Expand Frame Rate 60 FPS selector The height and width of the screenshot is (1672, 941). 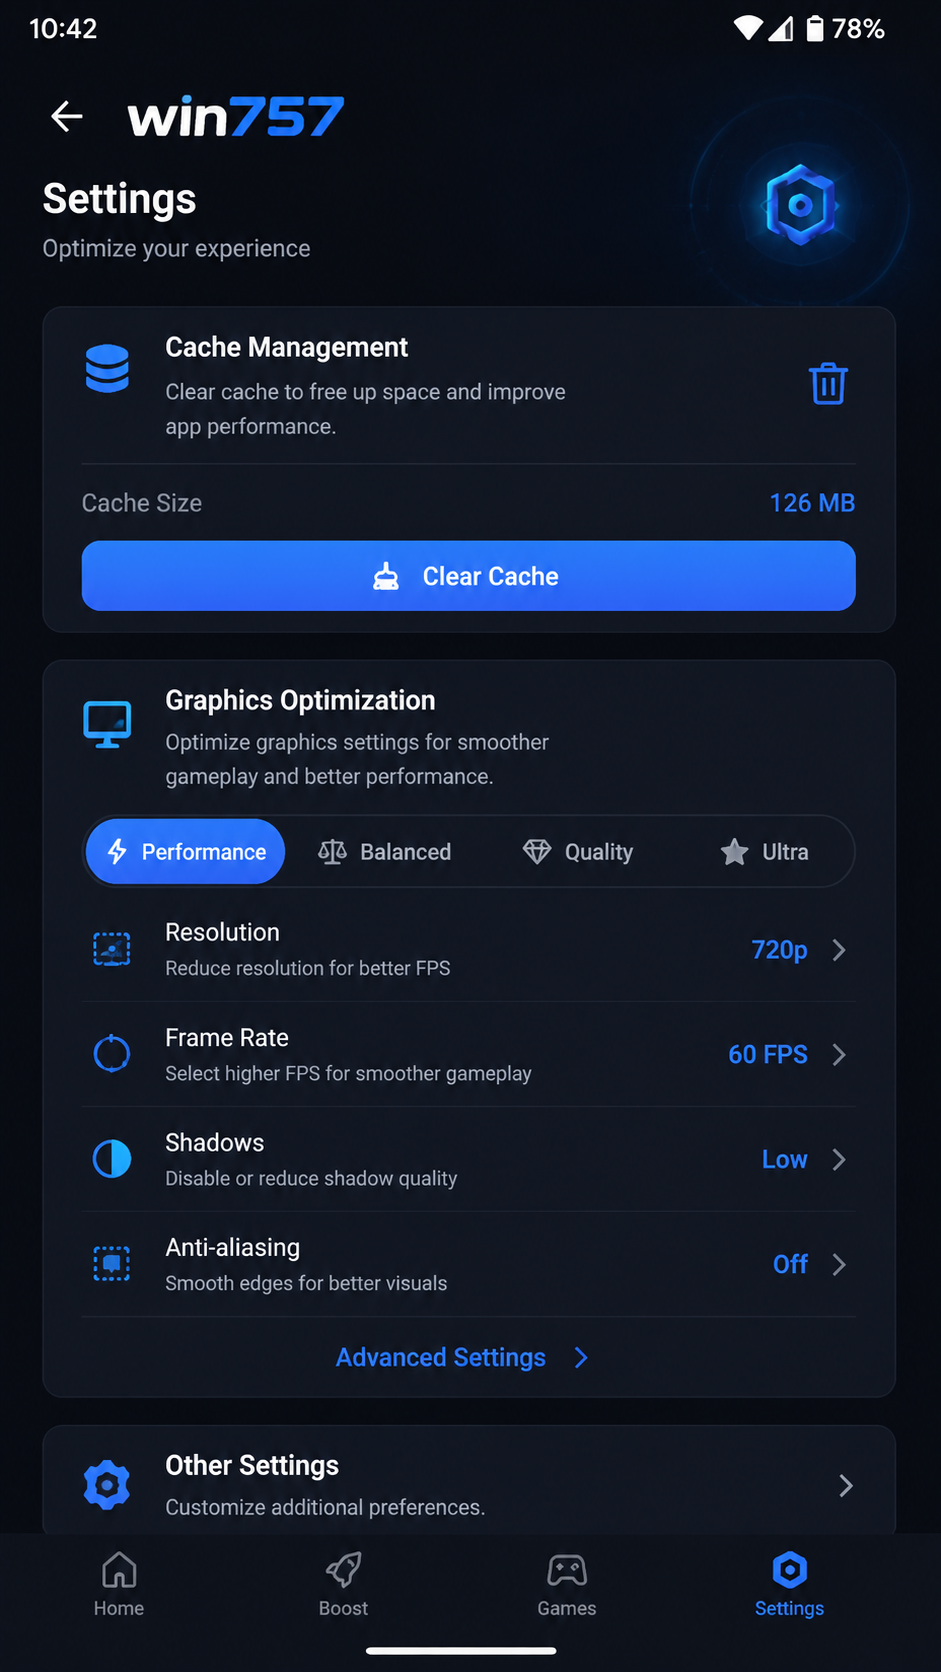pyautogui.click(x=787, y=1054)
